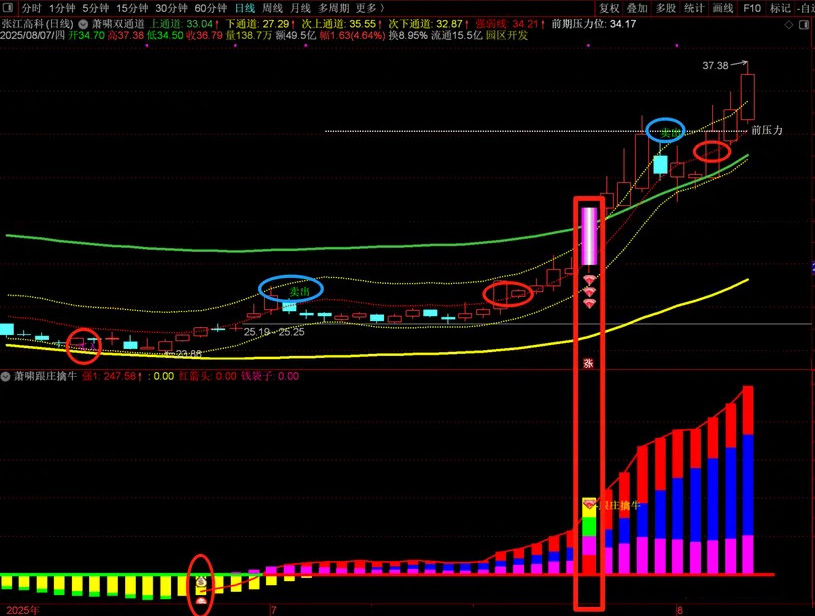Screen dimensions: 815x616
Task: Open the 叠加 overlay option
Action: (637, 7)
